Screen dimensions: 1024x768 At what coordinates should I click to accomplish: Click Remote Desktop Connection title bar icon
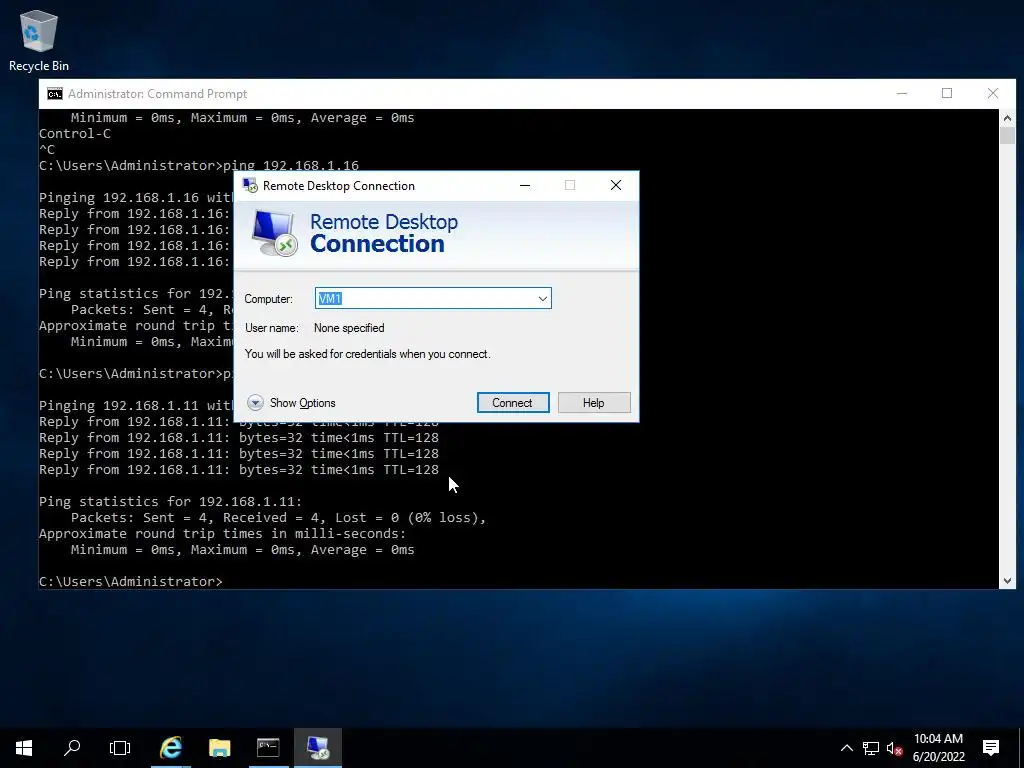(250, 185)
